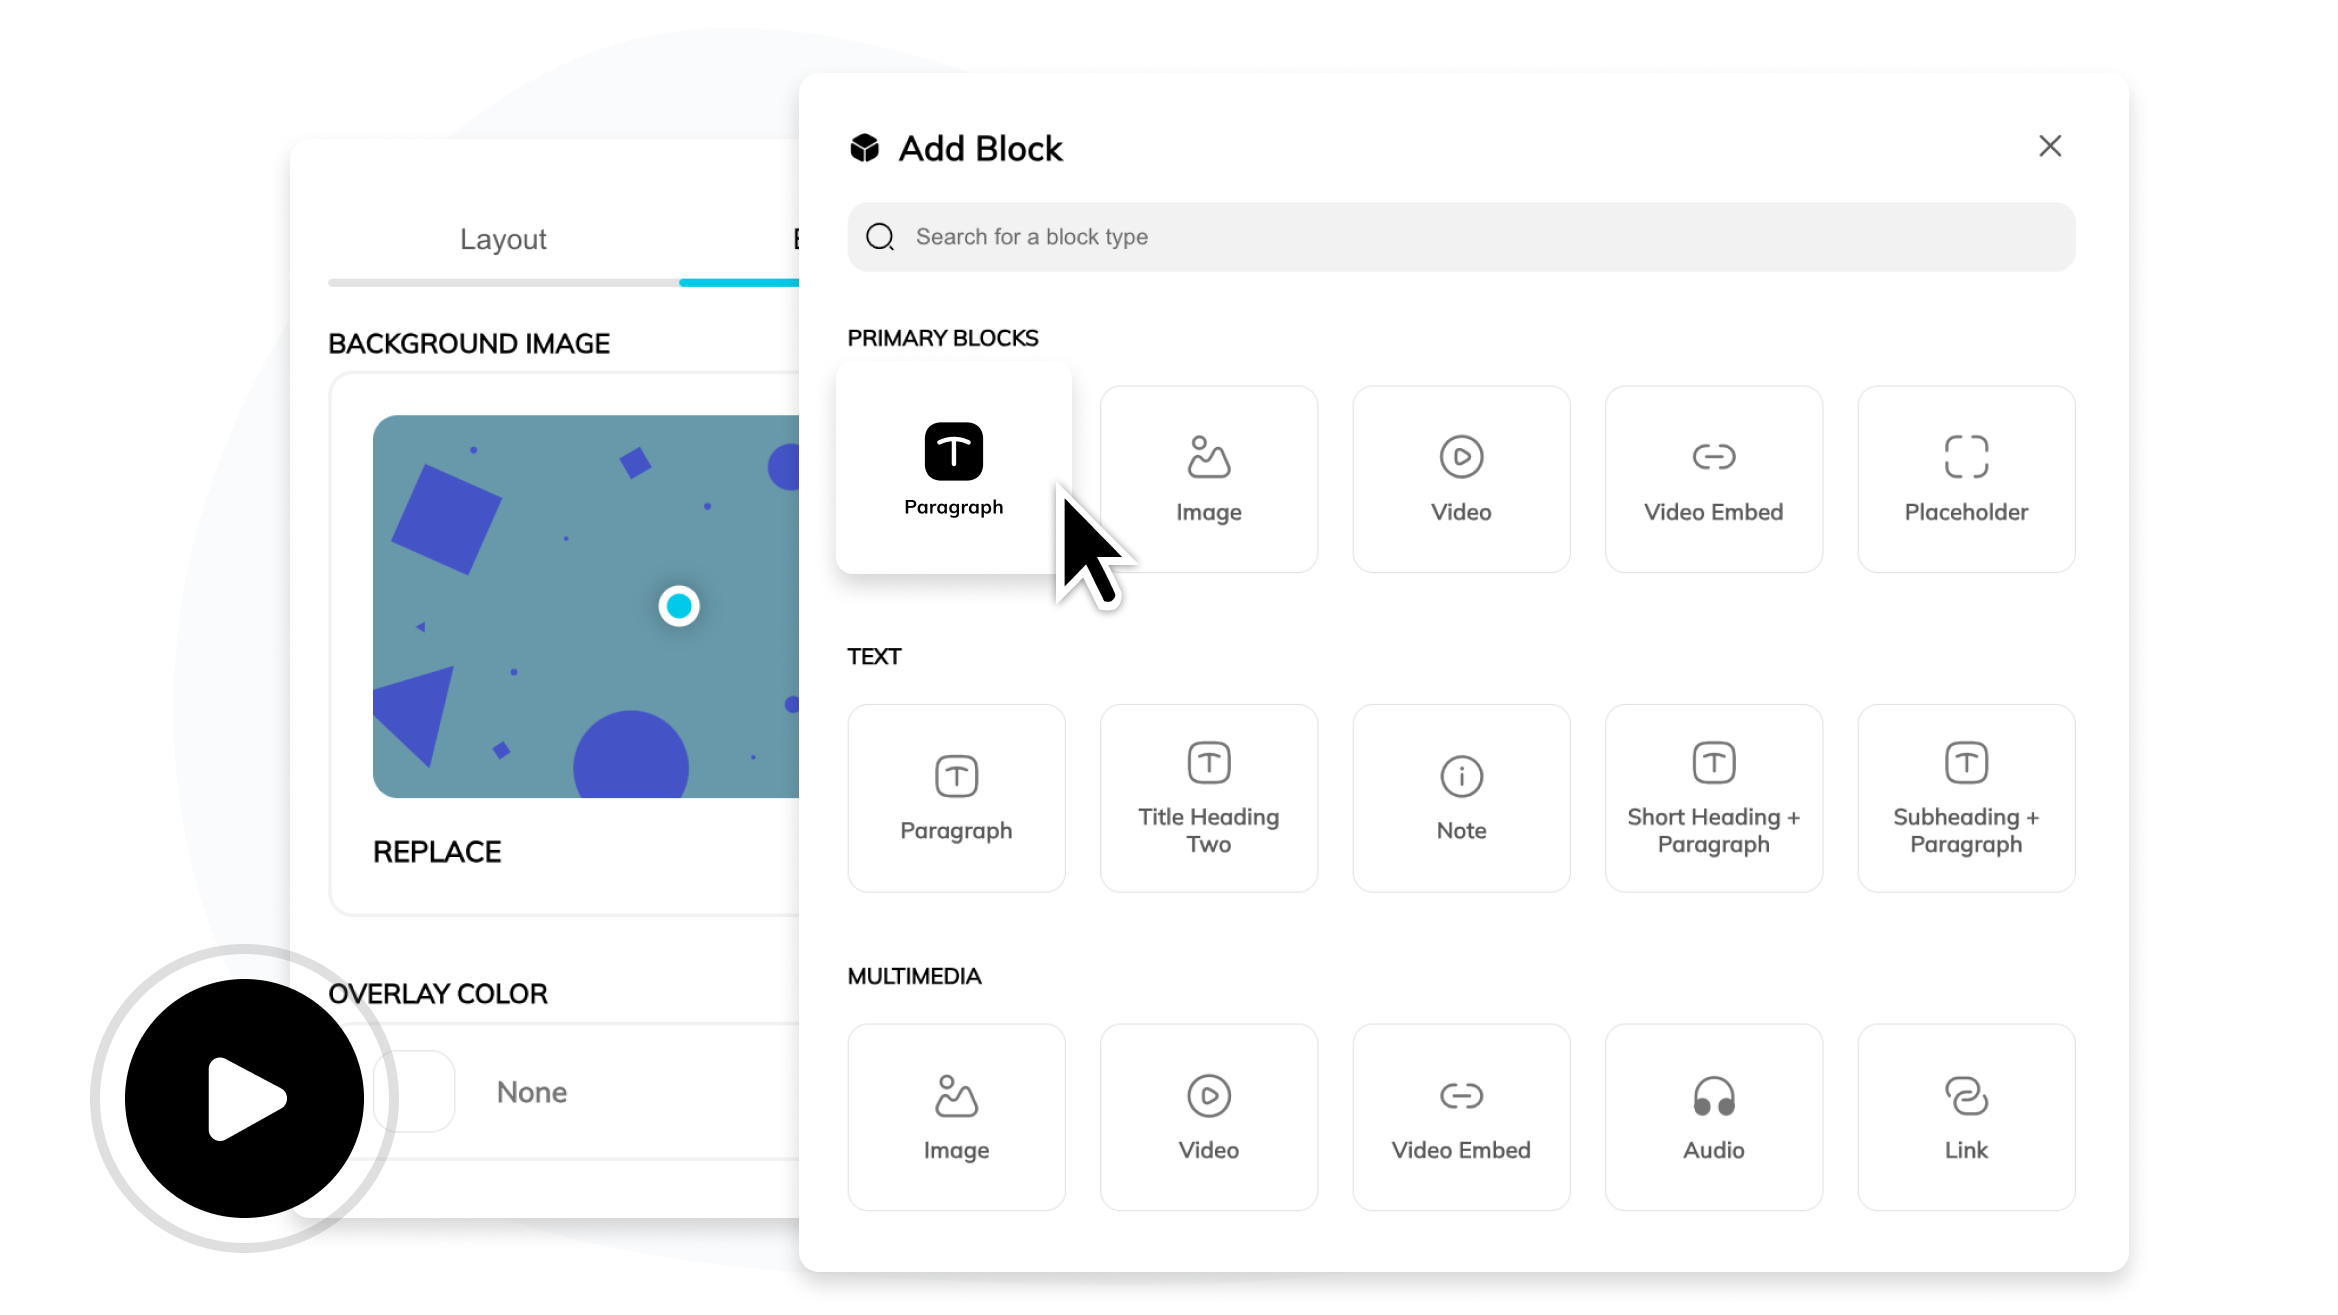Viewport: 2338px width, 1315px height.
Task: Click the cyan hotspot on the background image
Action: (679, 605)
